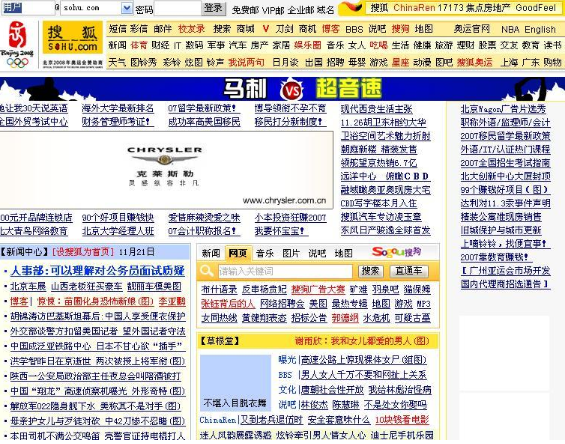Open NBA in the navigation menu
This screenshot has height=444, width=565.
(x=510, y=29)
